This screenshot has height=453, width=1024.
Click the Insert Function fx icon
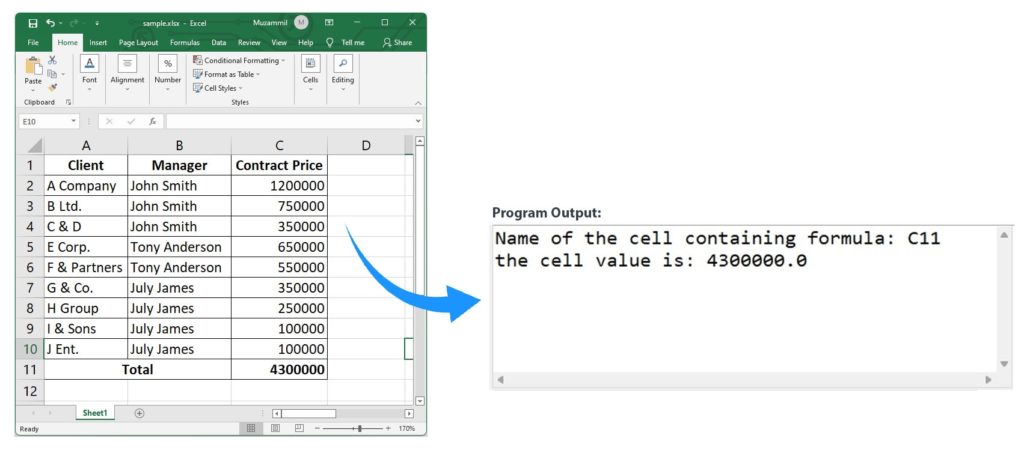tap(153, 121)
